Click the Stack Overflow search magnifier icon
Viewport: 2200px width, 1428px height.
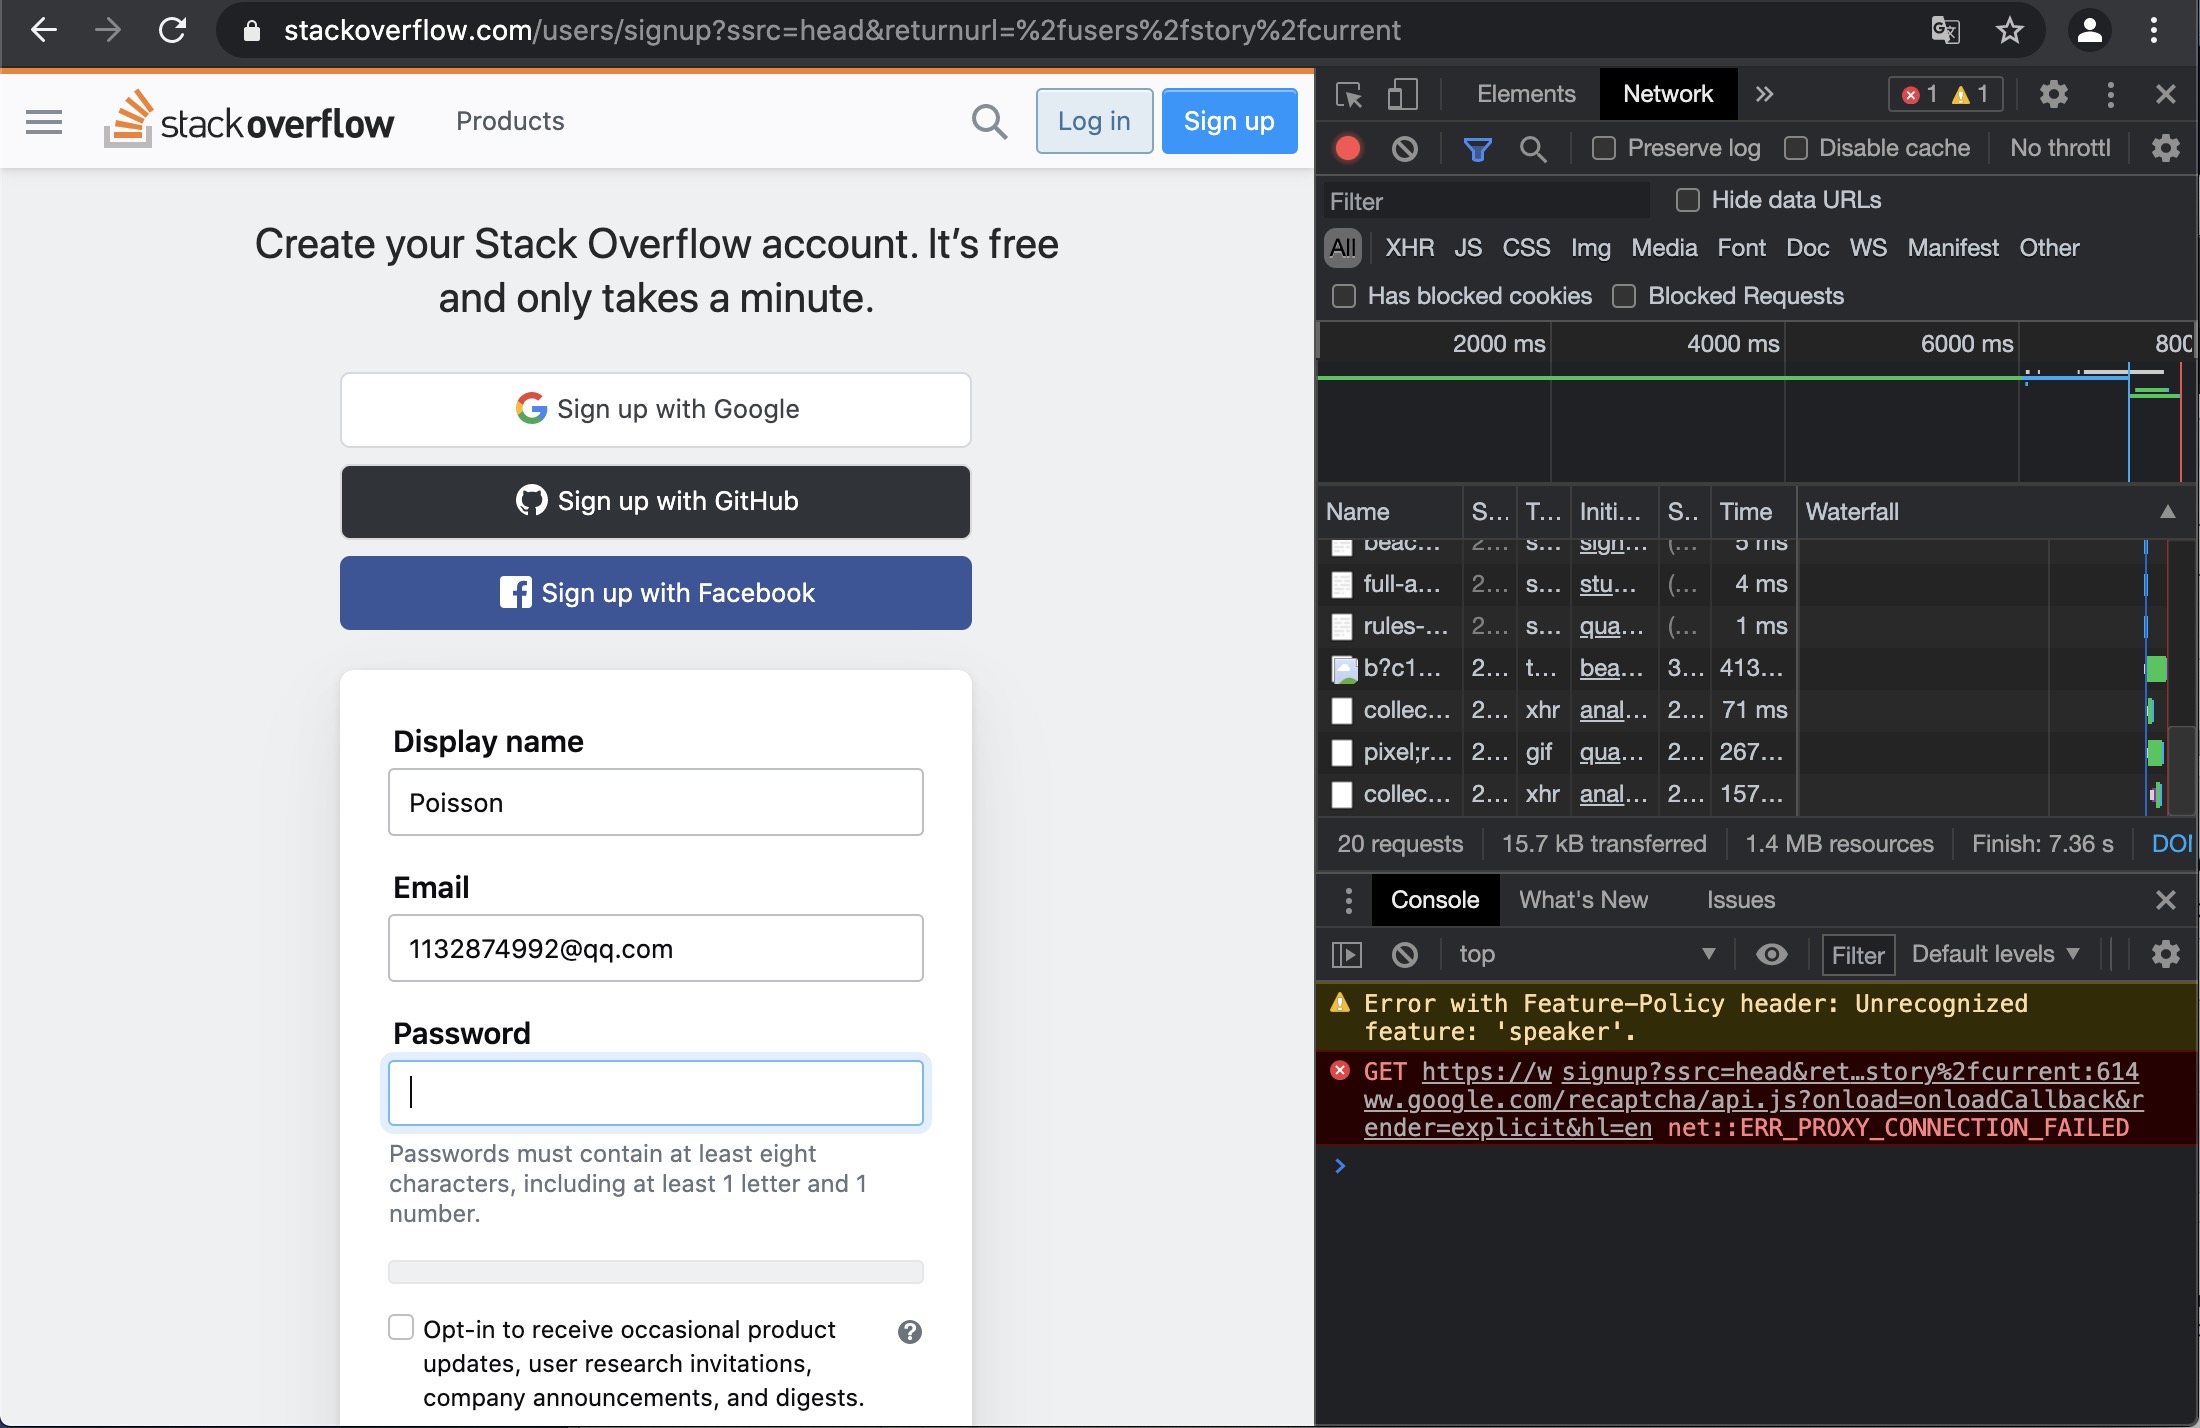(988, 121)
